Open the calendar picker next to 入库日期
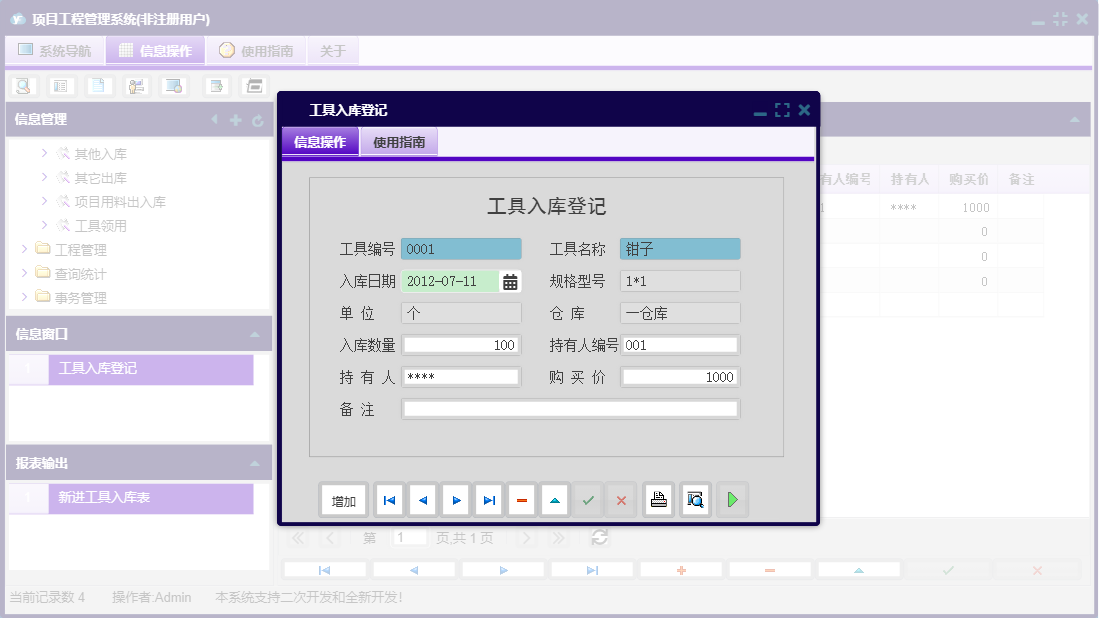The image size is (1099, 618). [x=510, y=281]
